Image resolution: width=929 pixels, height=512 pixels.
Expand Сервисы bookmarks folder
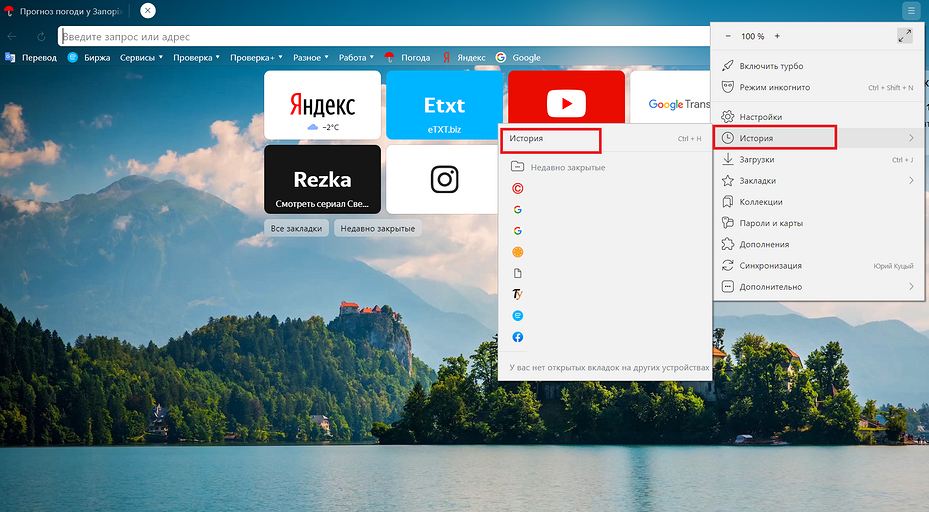(x=141, y=57)
